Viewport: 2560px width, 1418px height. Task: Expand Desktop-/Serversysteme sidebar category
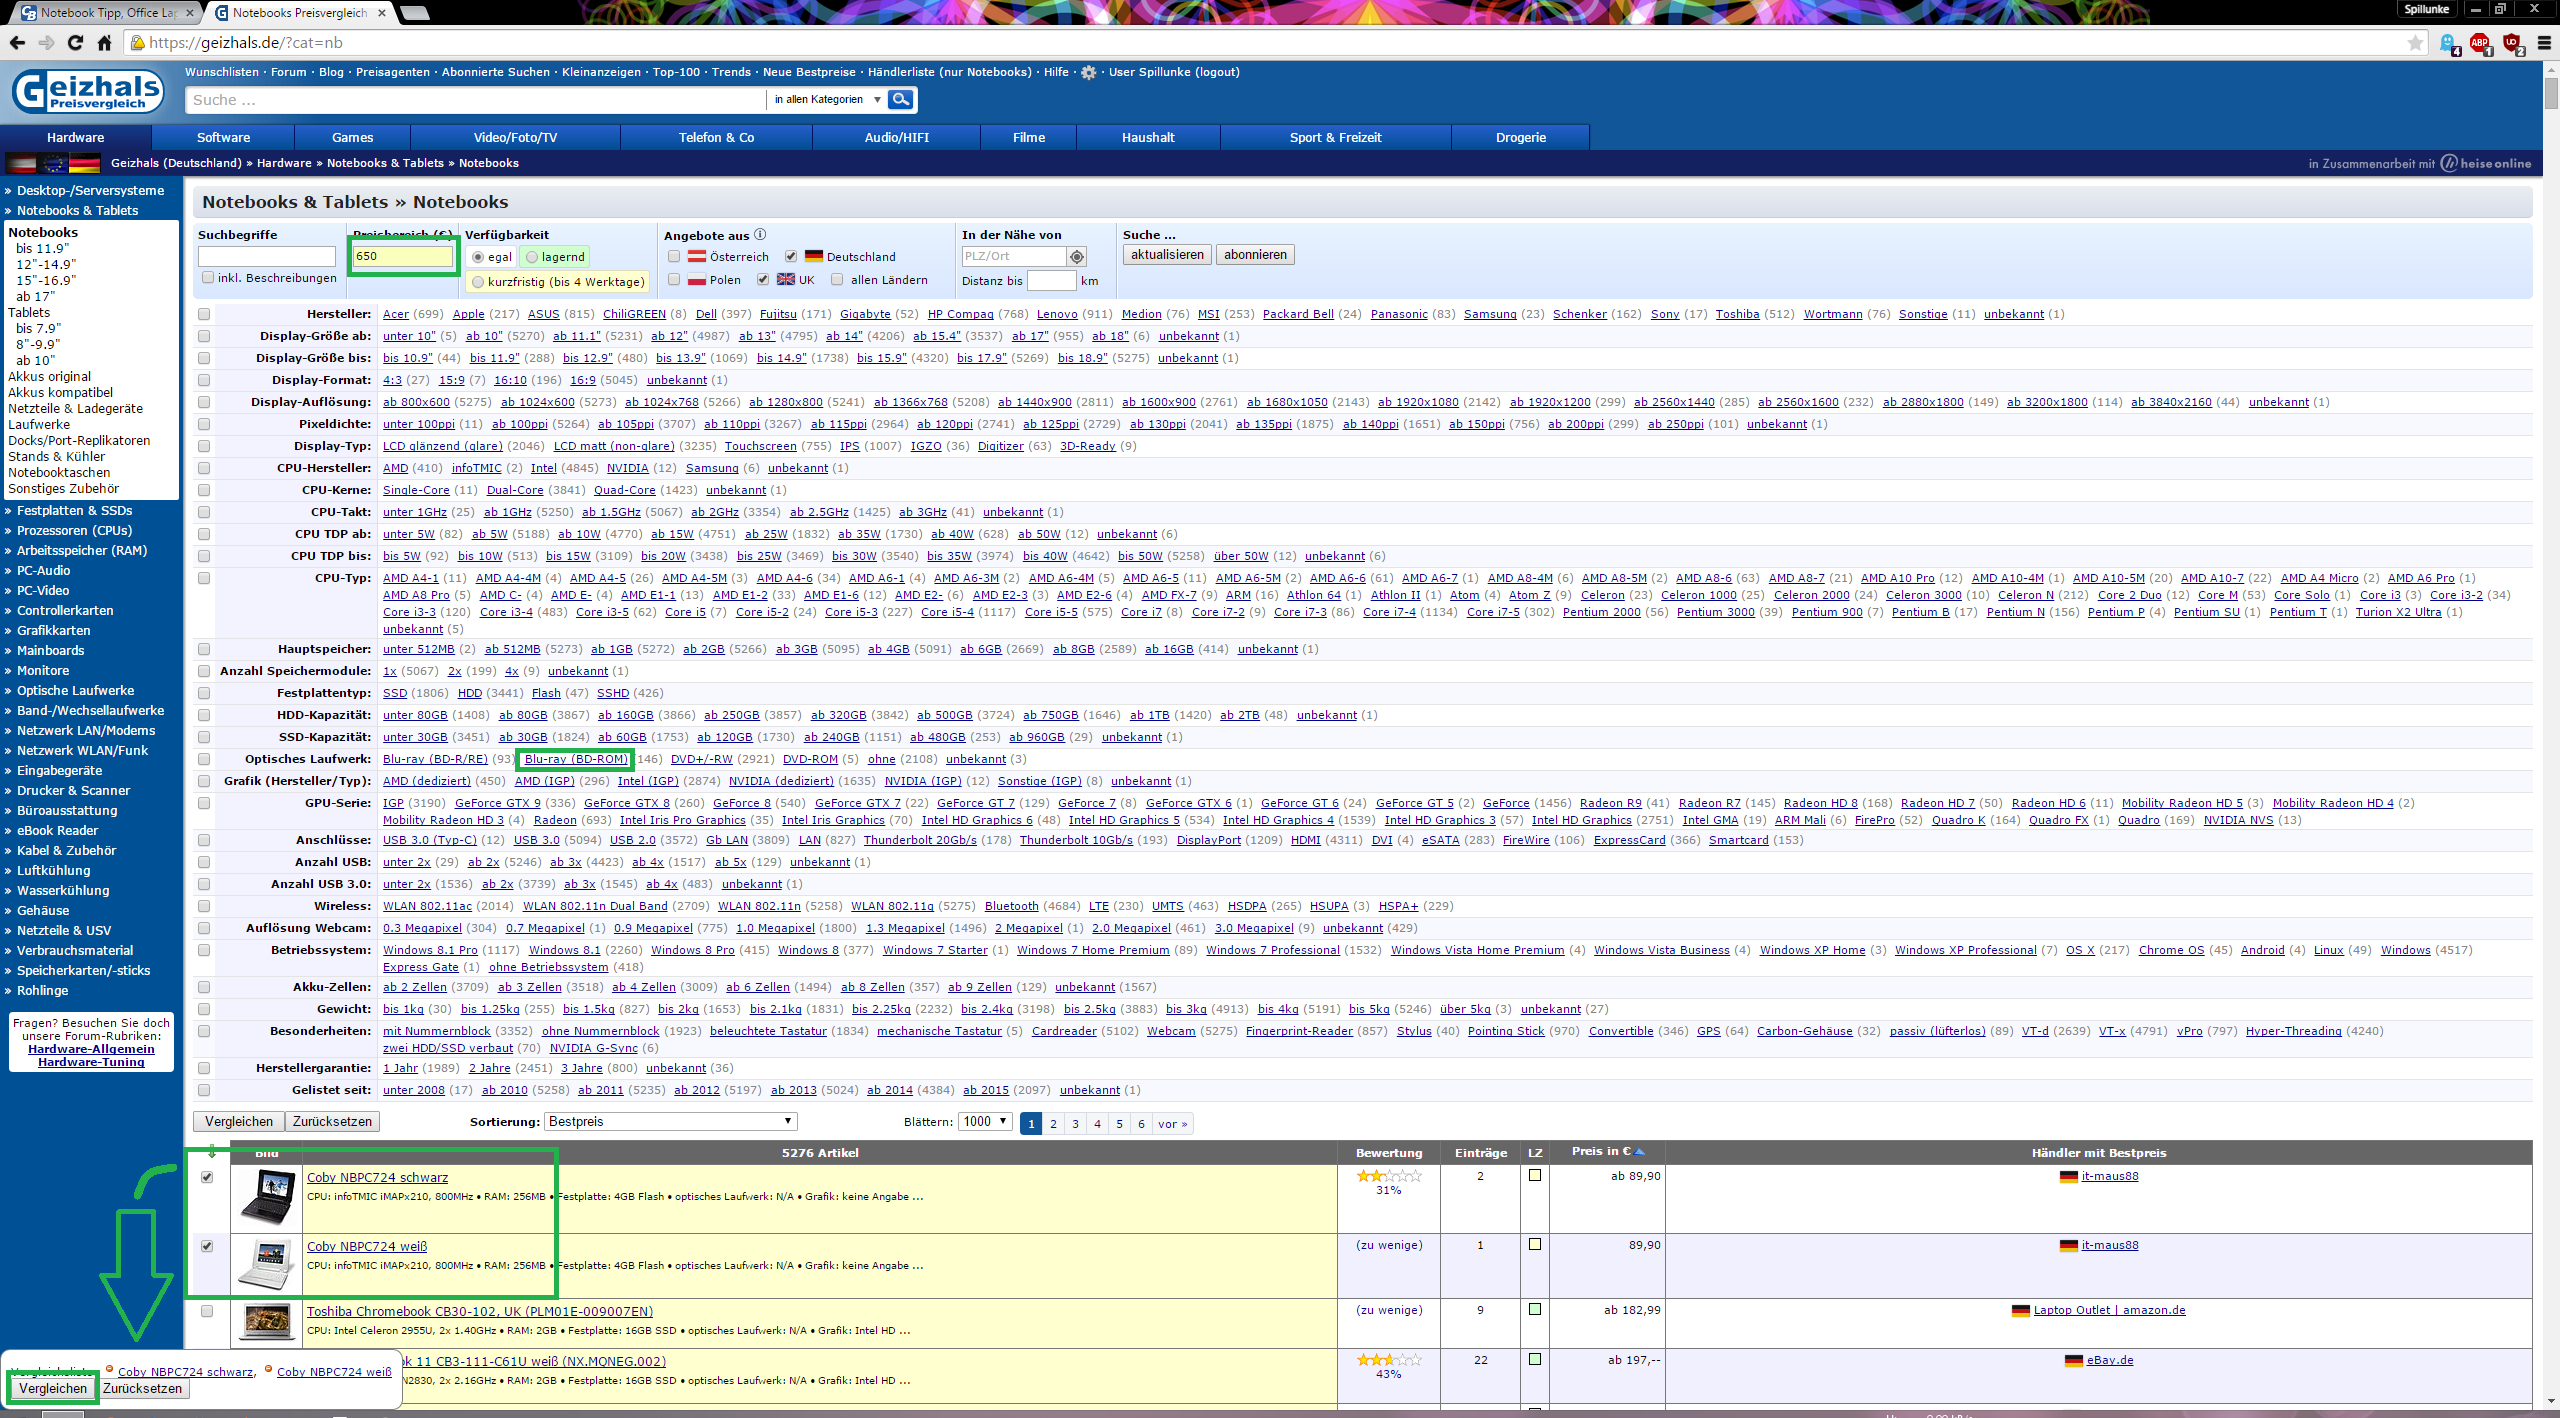(x=90, y=190)
